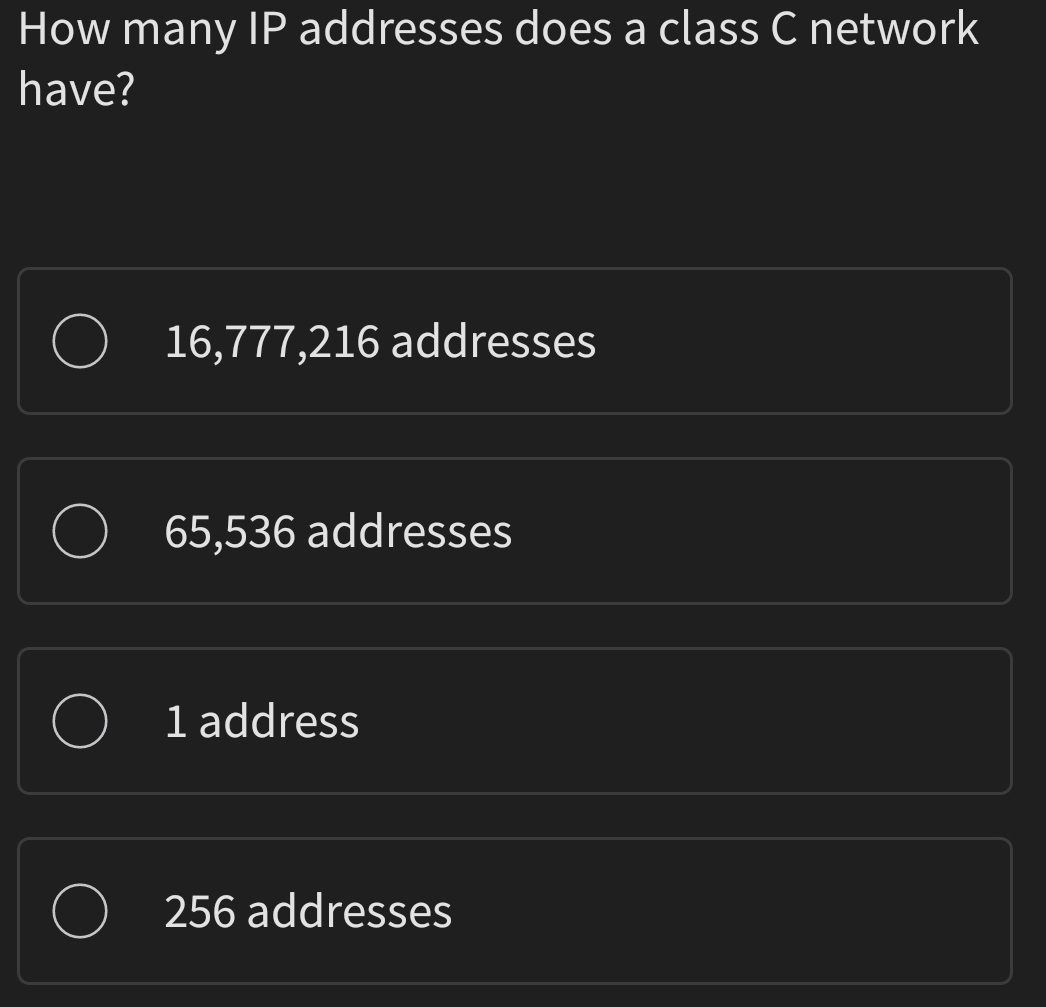Screen dimensions: 1046x1007
Task: Click the circle next to "16,777,216 addresses"
Action: click(80, 340)
